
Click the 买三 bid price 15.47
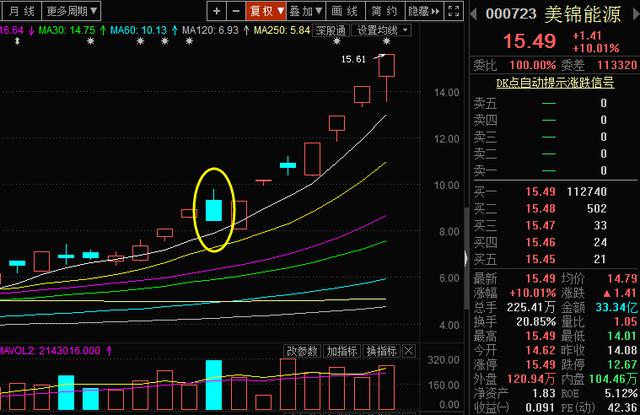click(x=540, y=225)
